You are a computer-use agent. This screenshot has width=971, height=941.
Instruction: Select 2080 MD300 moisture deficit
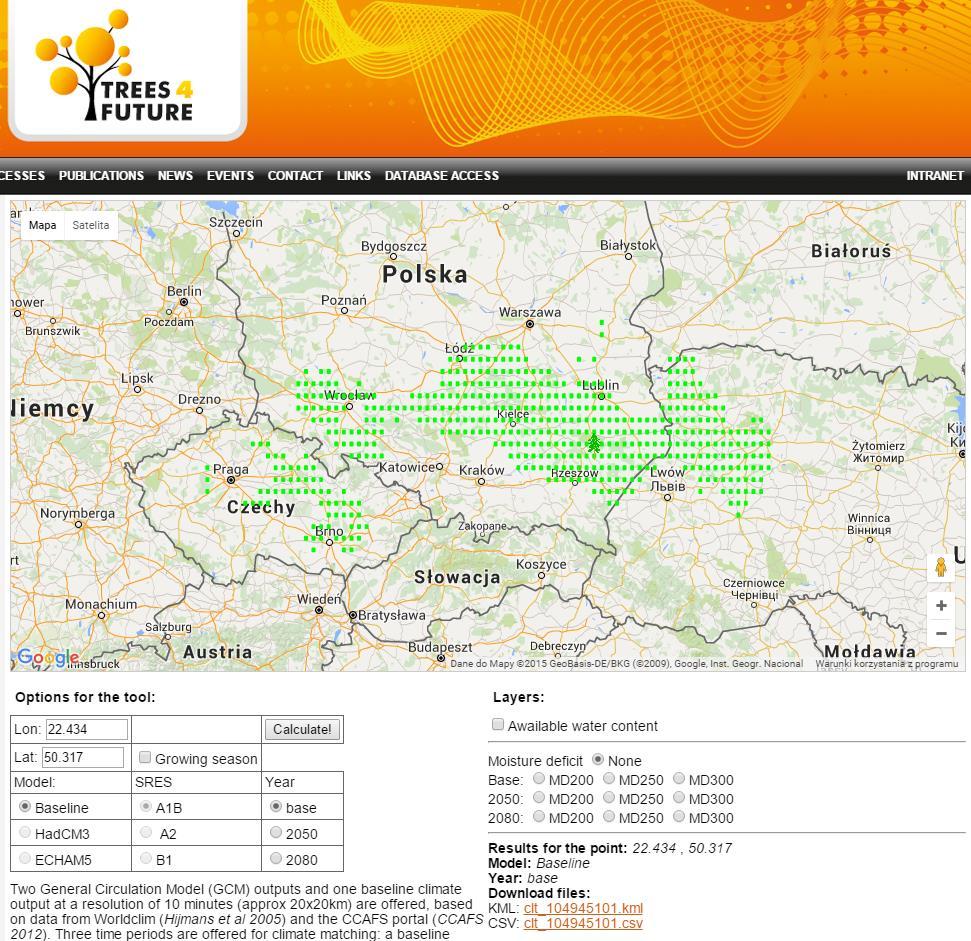click(679, 817)
